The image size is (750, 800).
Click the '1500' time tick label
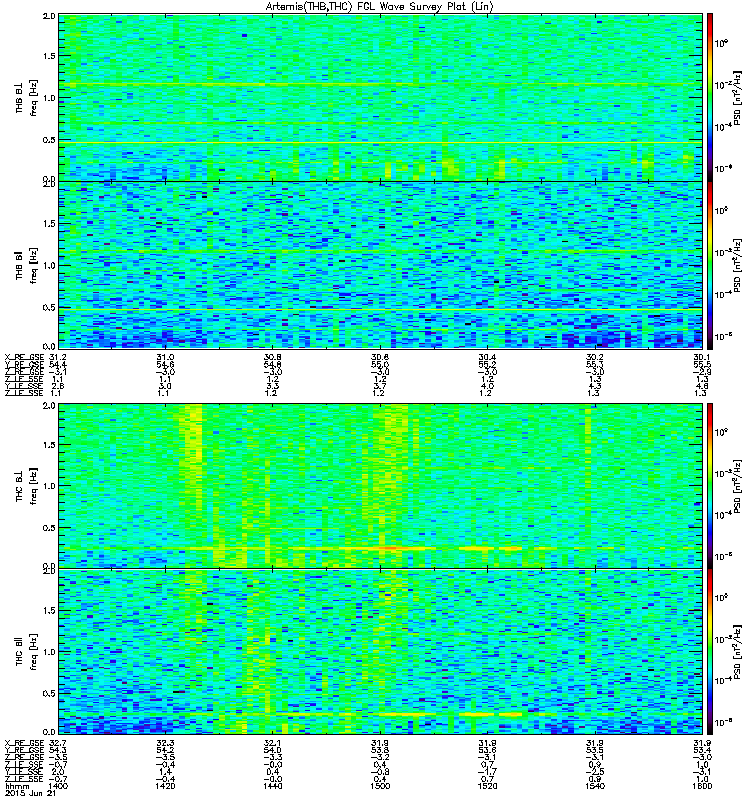click(x=380, y=786)
